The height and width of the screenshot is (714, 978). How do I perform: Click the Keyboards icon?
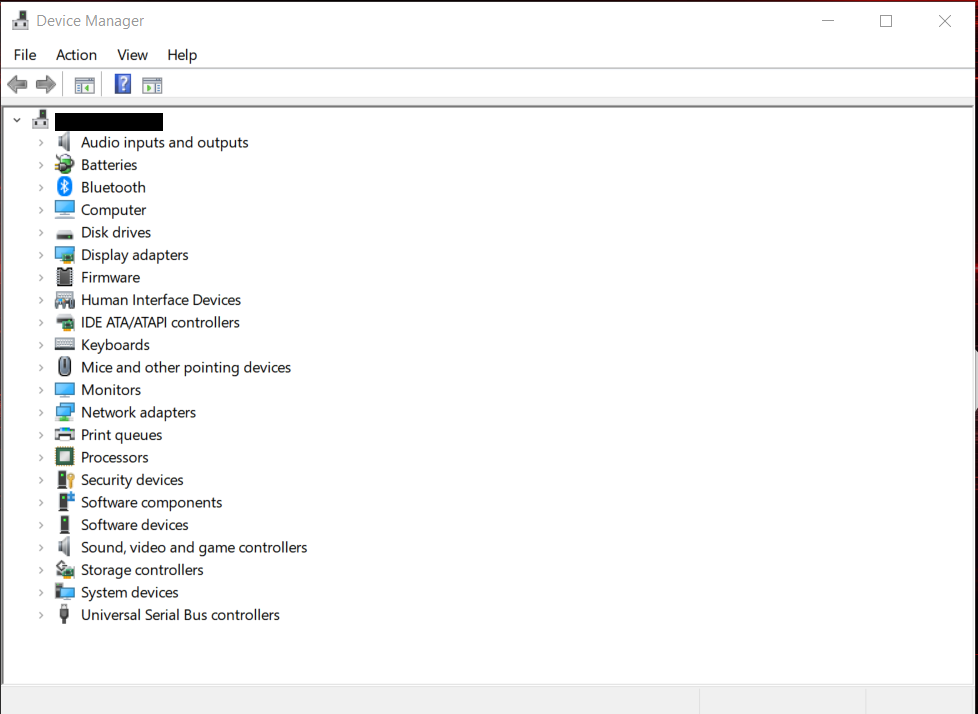tap(64, 344)
